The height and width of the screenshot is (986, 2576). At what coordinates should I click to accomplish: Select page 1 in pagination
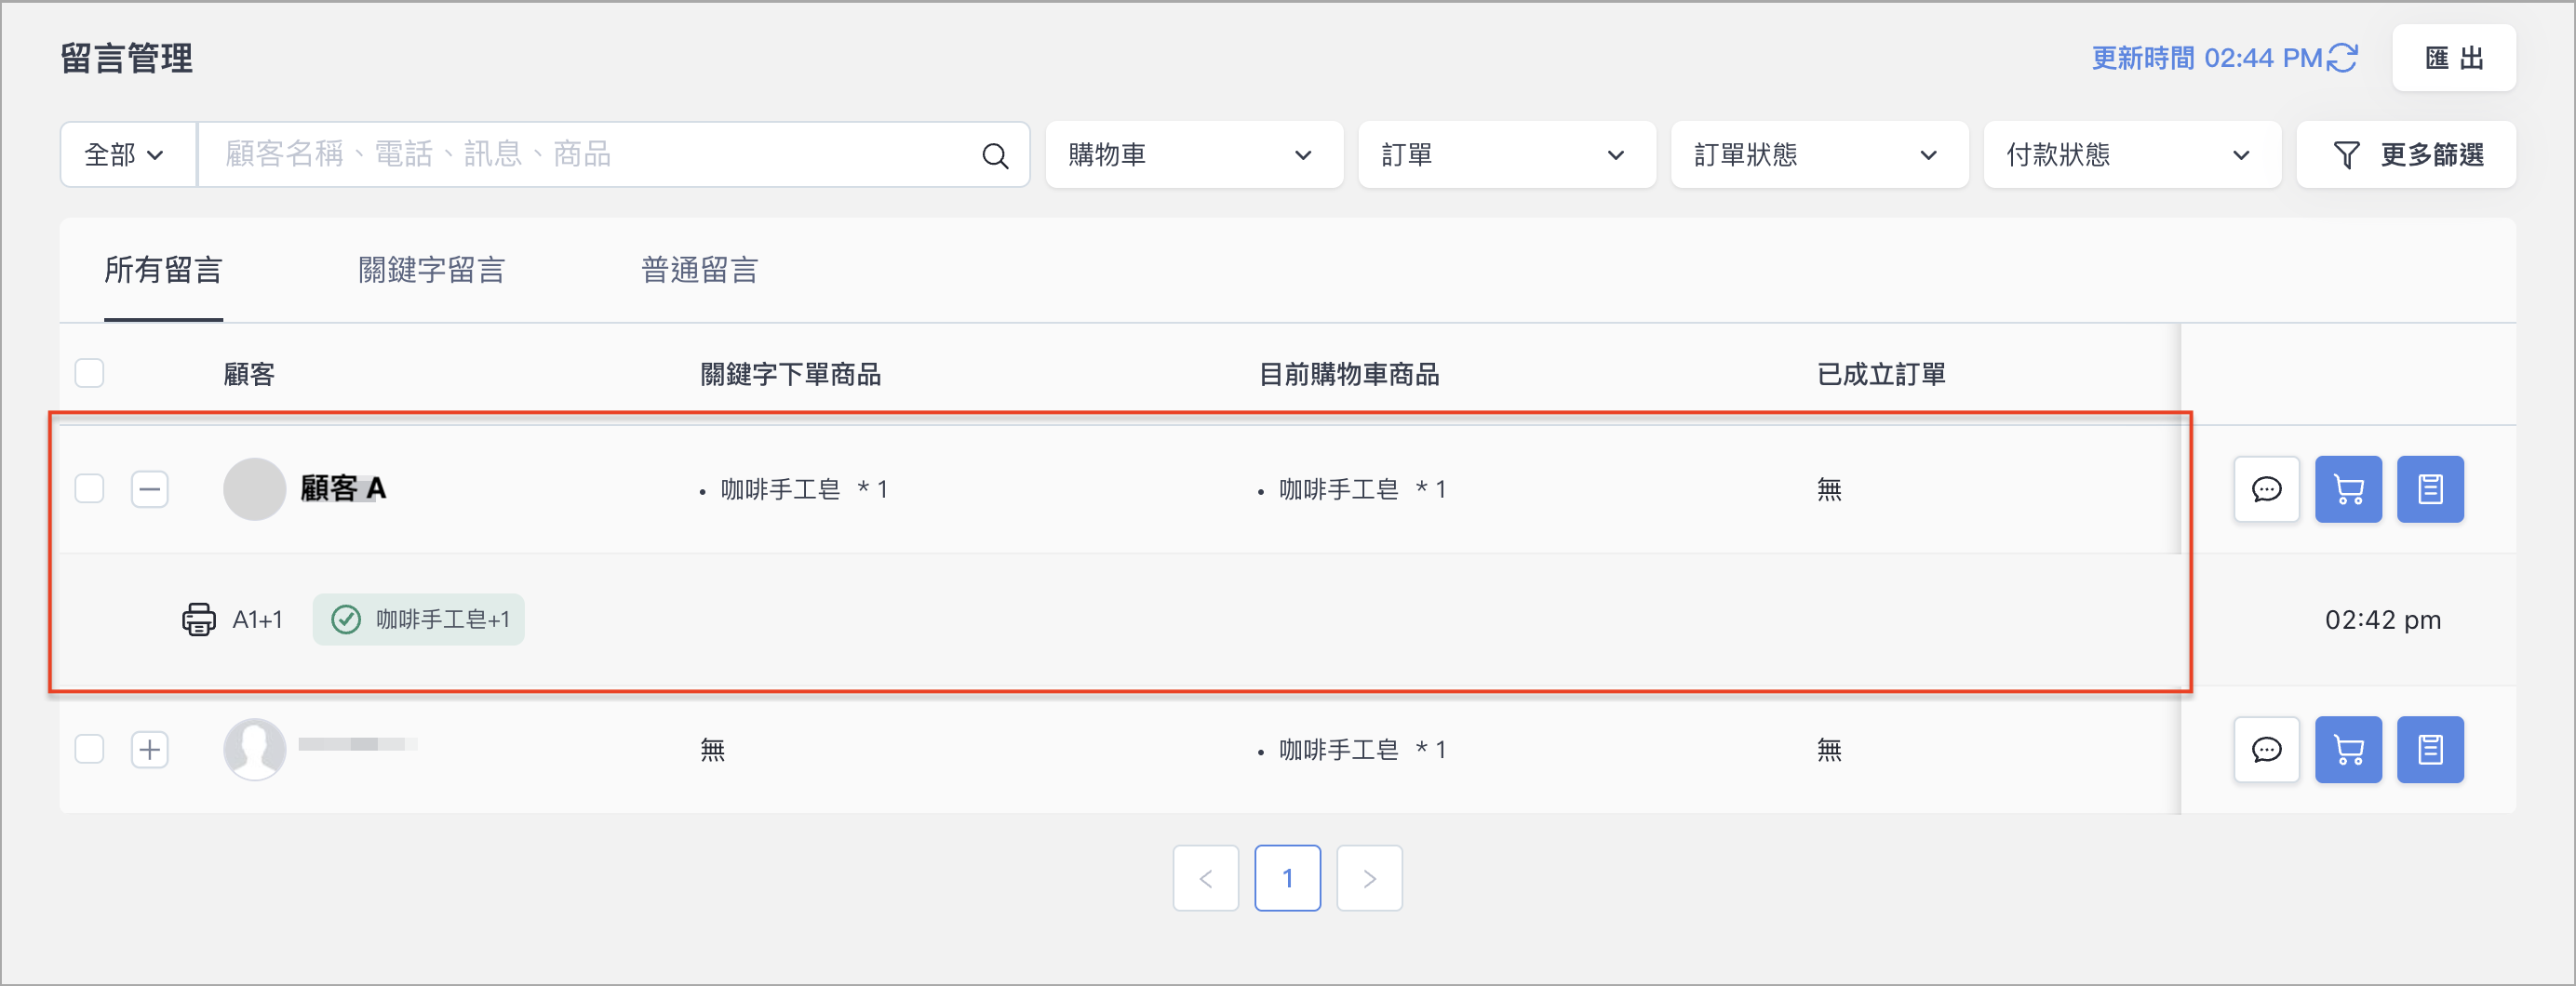click(x=1288, y=878)
